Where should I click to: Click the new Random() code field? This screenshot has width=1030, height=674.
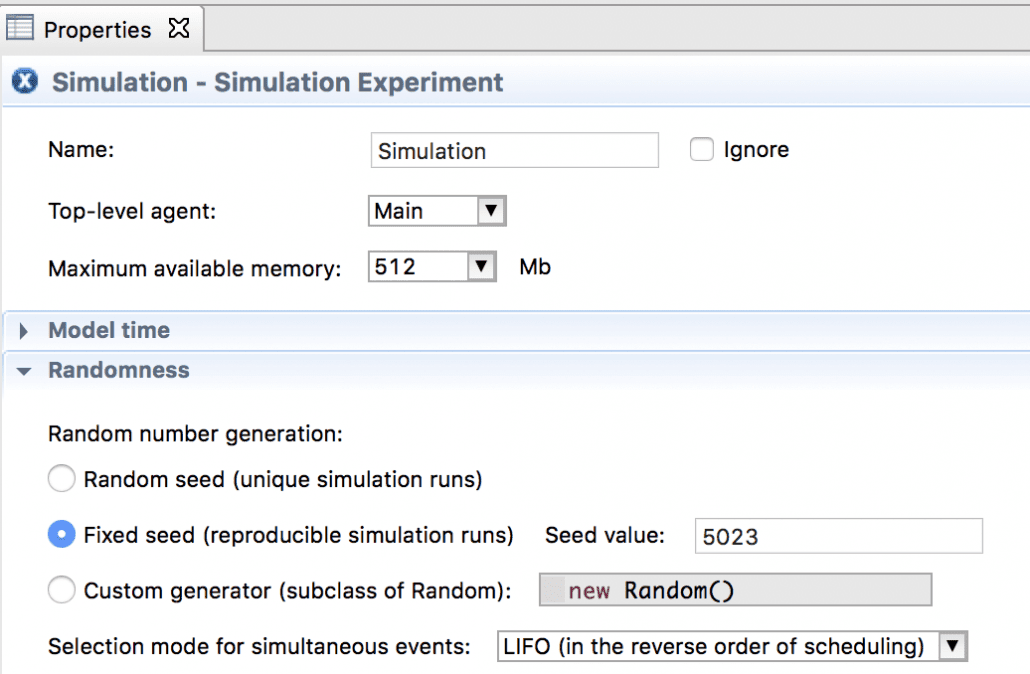point(735,591)
